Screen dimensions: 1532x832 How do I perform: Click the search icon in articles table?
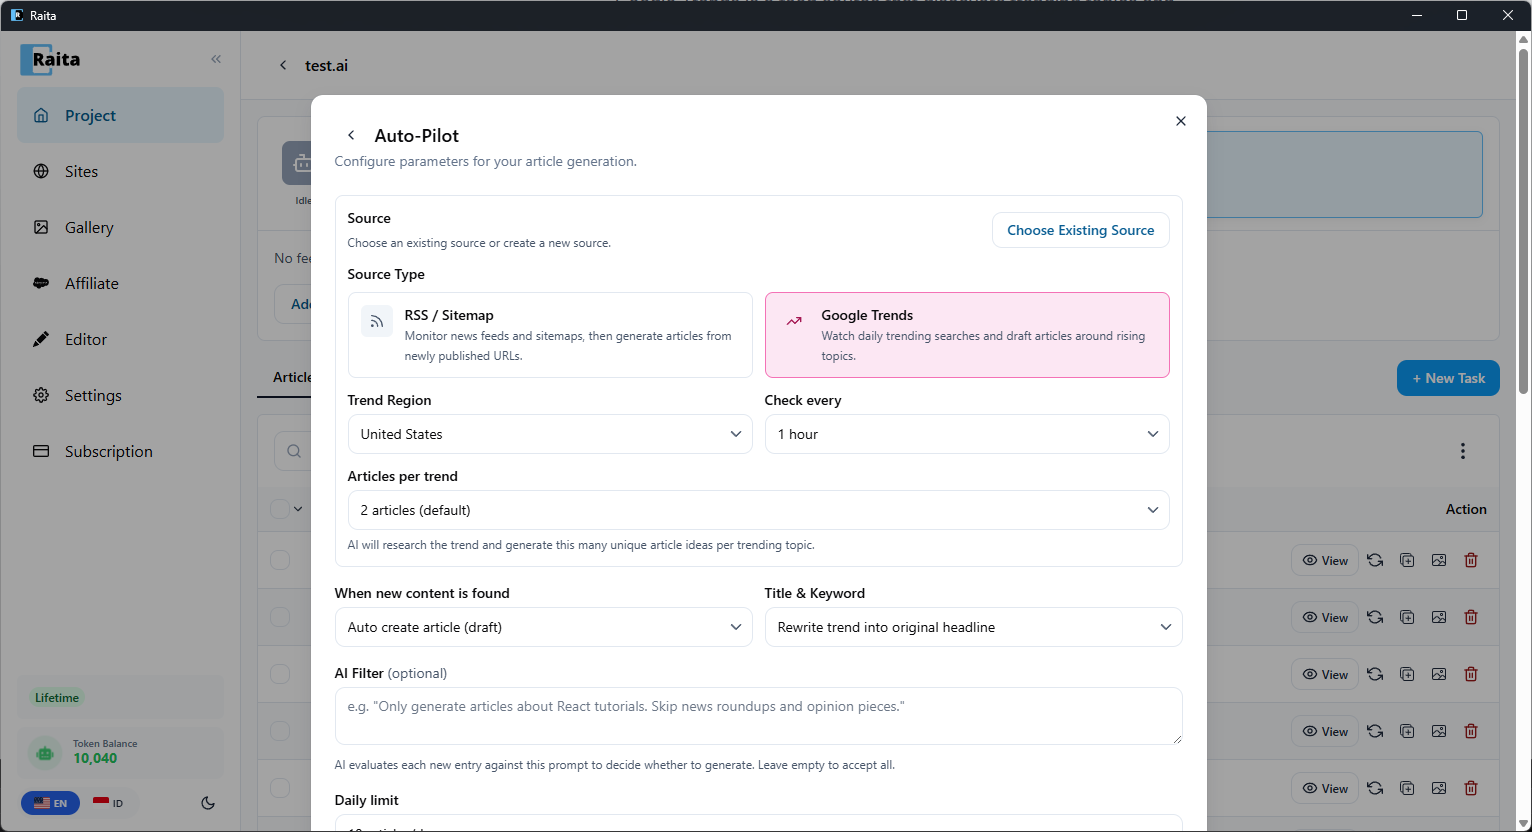click(294, 451)
